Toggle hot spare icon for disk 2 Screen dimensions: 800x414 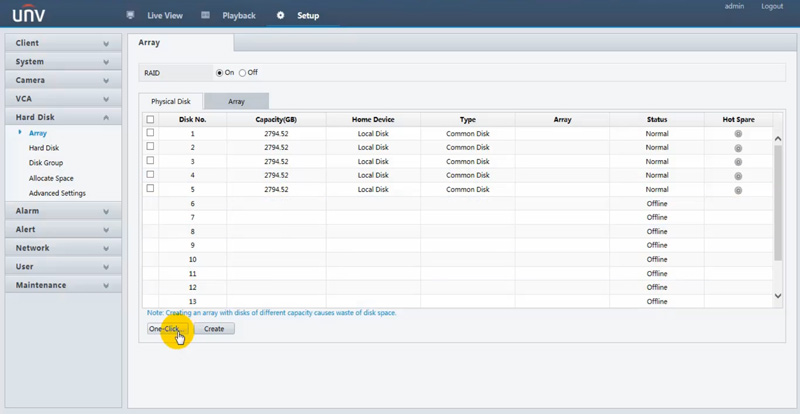click(738, 148)
